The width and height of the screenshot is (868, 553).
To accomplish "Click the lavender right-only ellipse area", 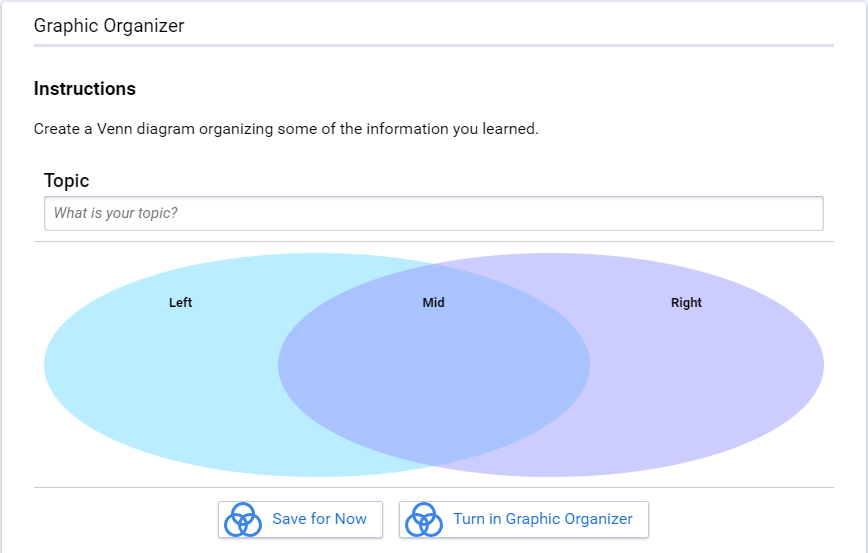I will point(709,376).
